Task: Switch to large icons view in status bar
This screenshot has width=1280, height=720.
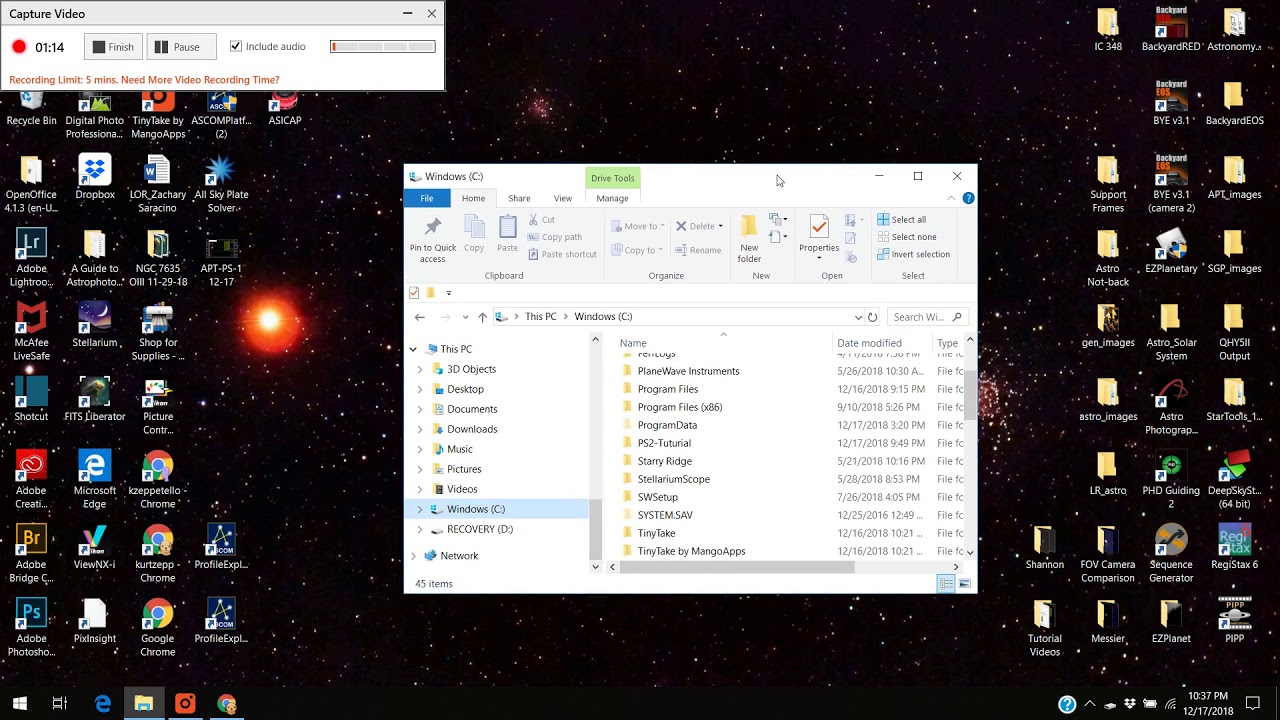Action: pyautogui.click(x=964, y=584)
